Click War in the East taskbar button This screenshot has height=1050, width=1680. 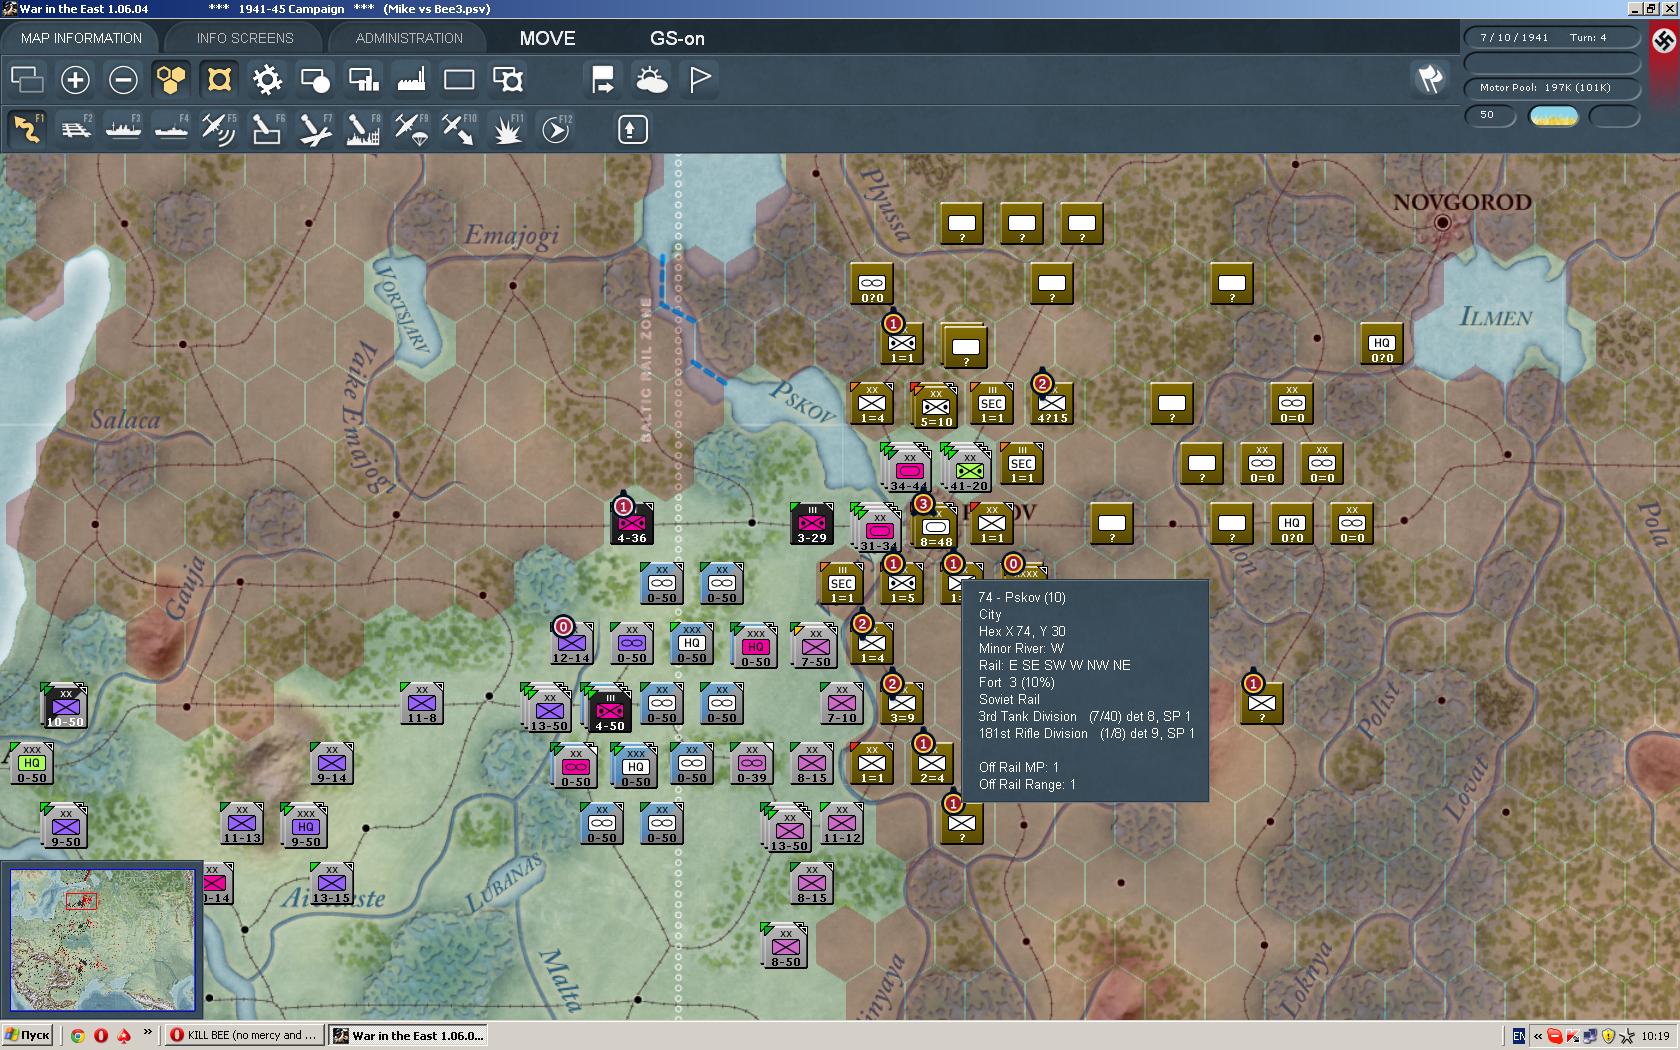pyautogui.click(x=409, y=1035)
